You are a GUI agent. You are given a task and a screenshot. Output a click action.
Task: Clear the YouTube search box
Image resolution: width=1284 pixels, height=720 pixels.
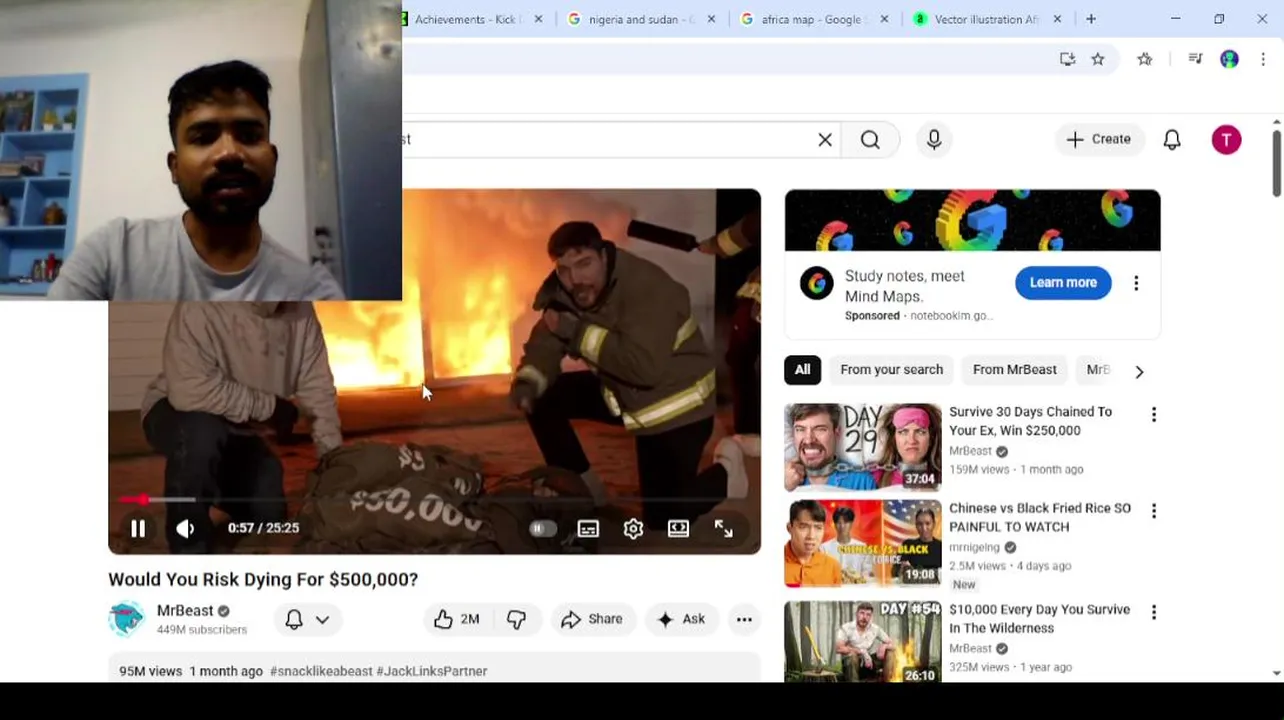pyautogui.click(x=825, y=140)
